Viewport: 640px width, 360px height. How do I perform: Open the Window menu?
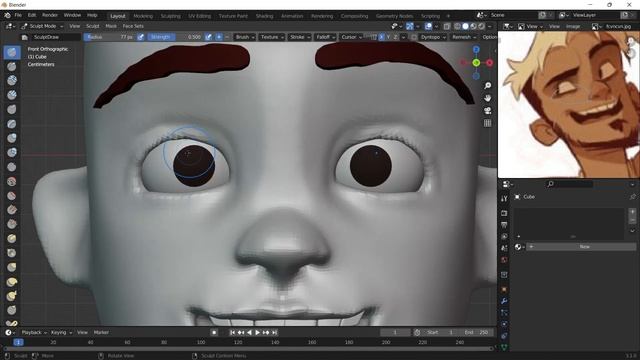click(72, 15)
